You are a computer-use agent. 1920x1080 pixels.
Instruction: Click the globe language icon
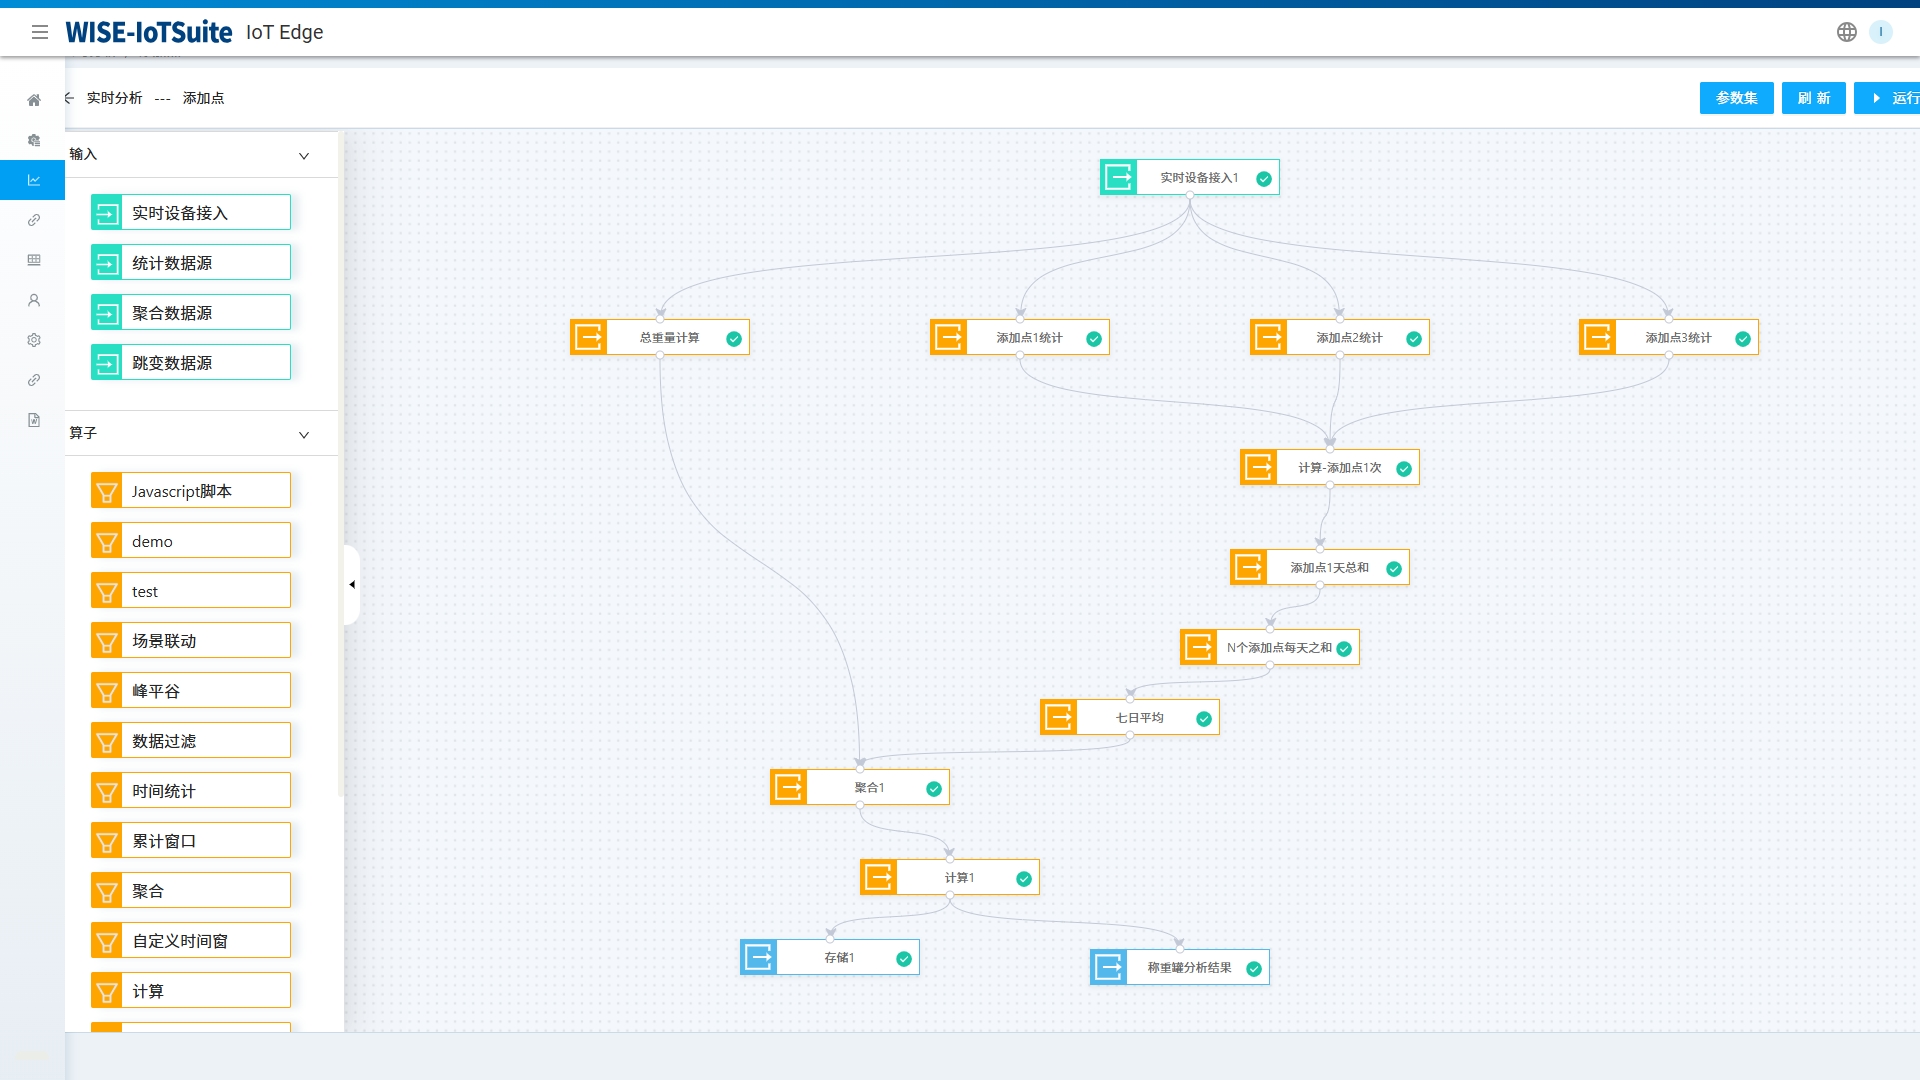(1846, 32)
